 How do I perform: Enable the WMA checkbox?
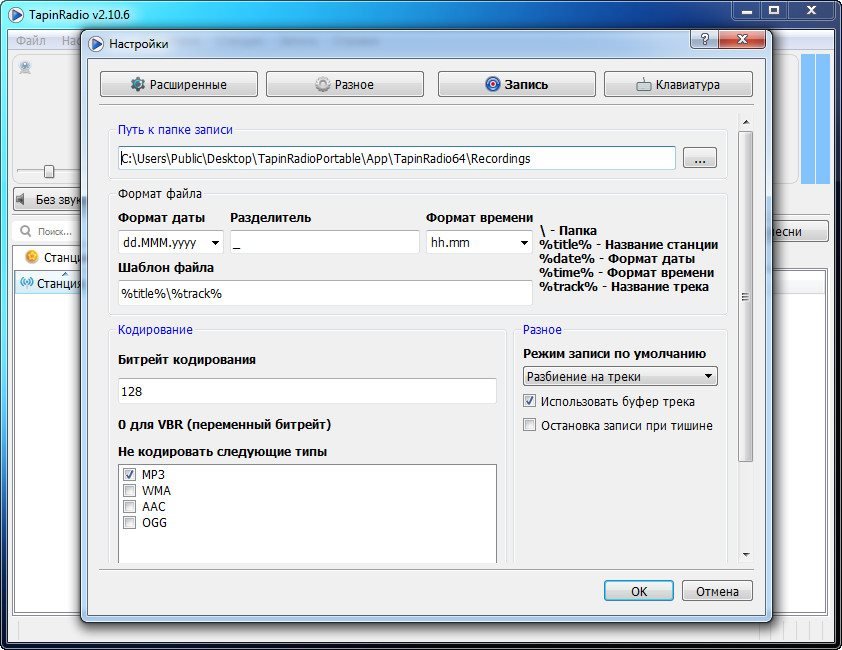[129, 490]
